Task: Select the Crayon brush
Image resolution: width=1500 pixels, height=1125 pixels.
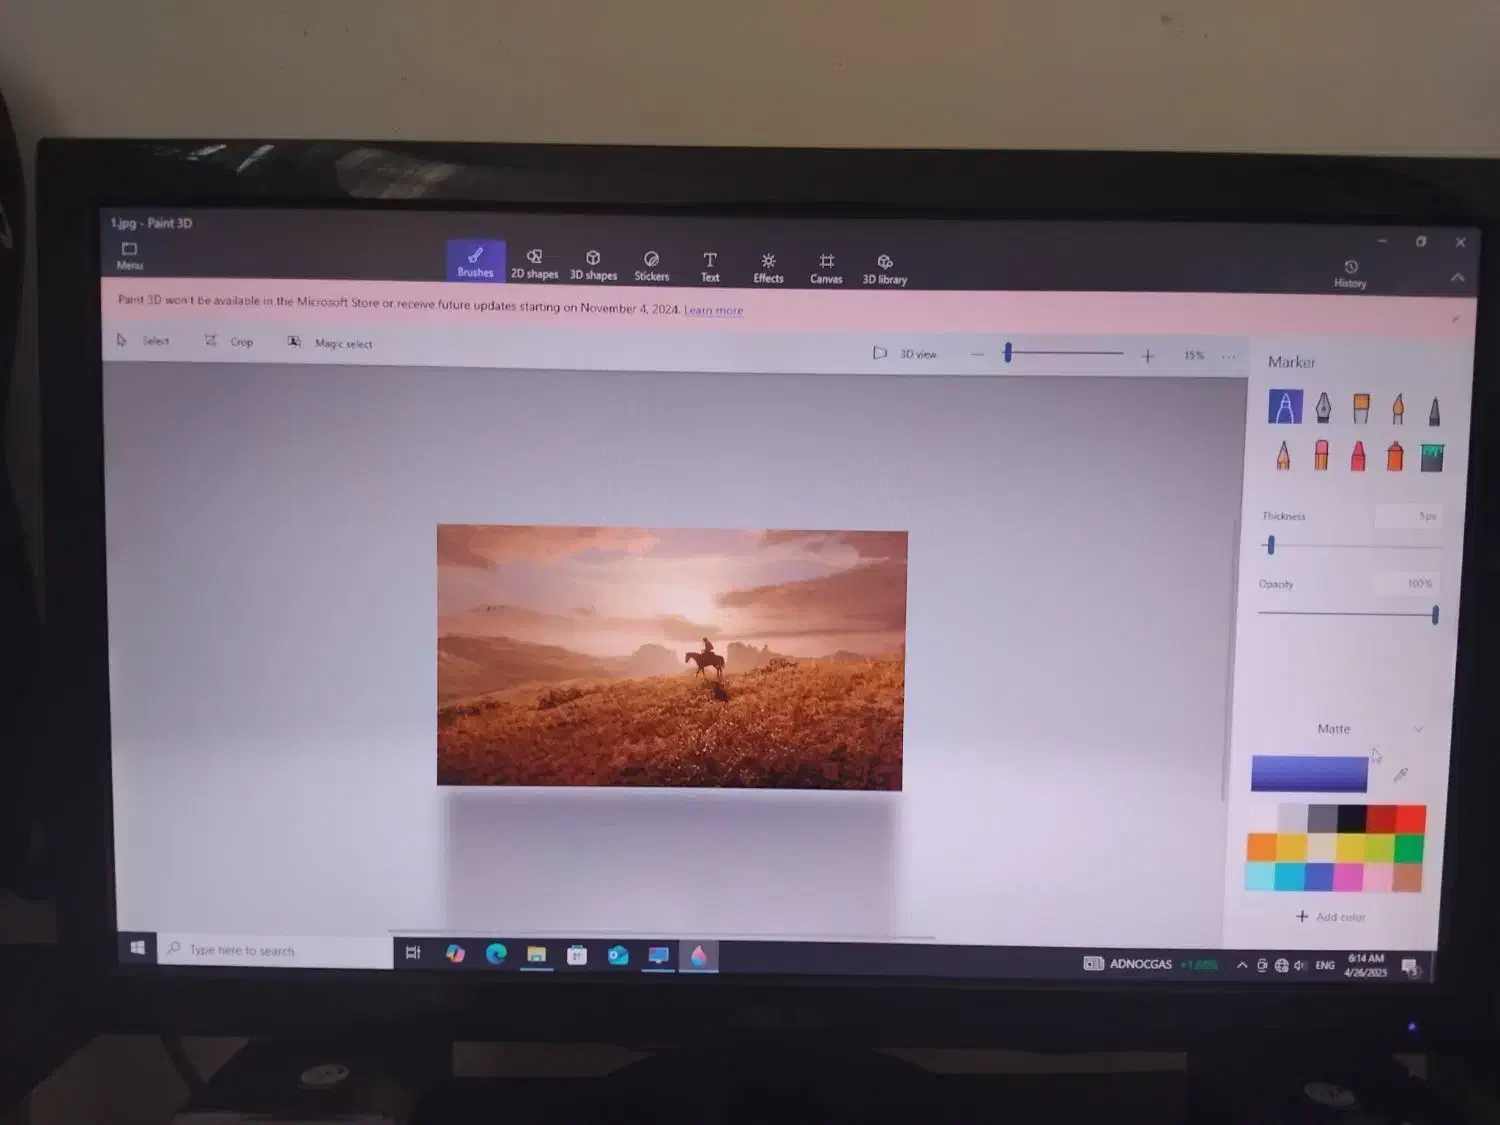Action: pyautogui.click(x=1358, y=456)
